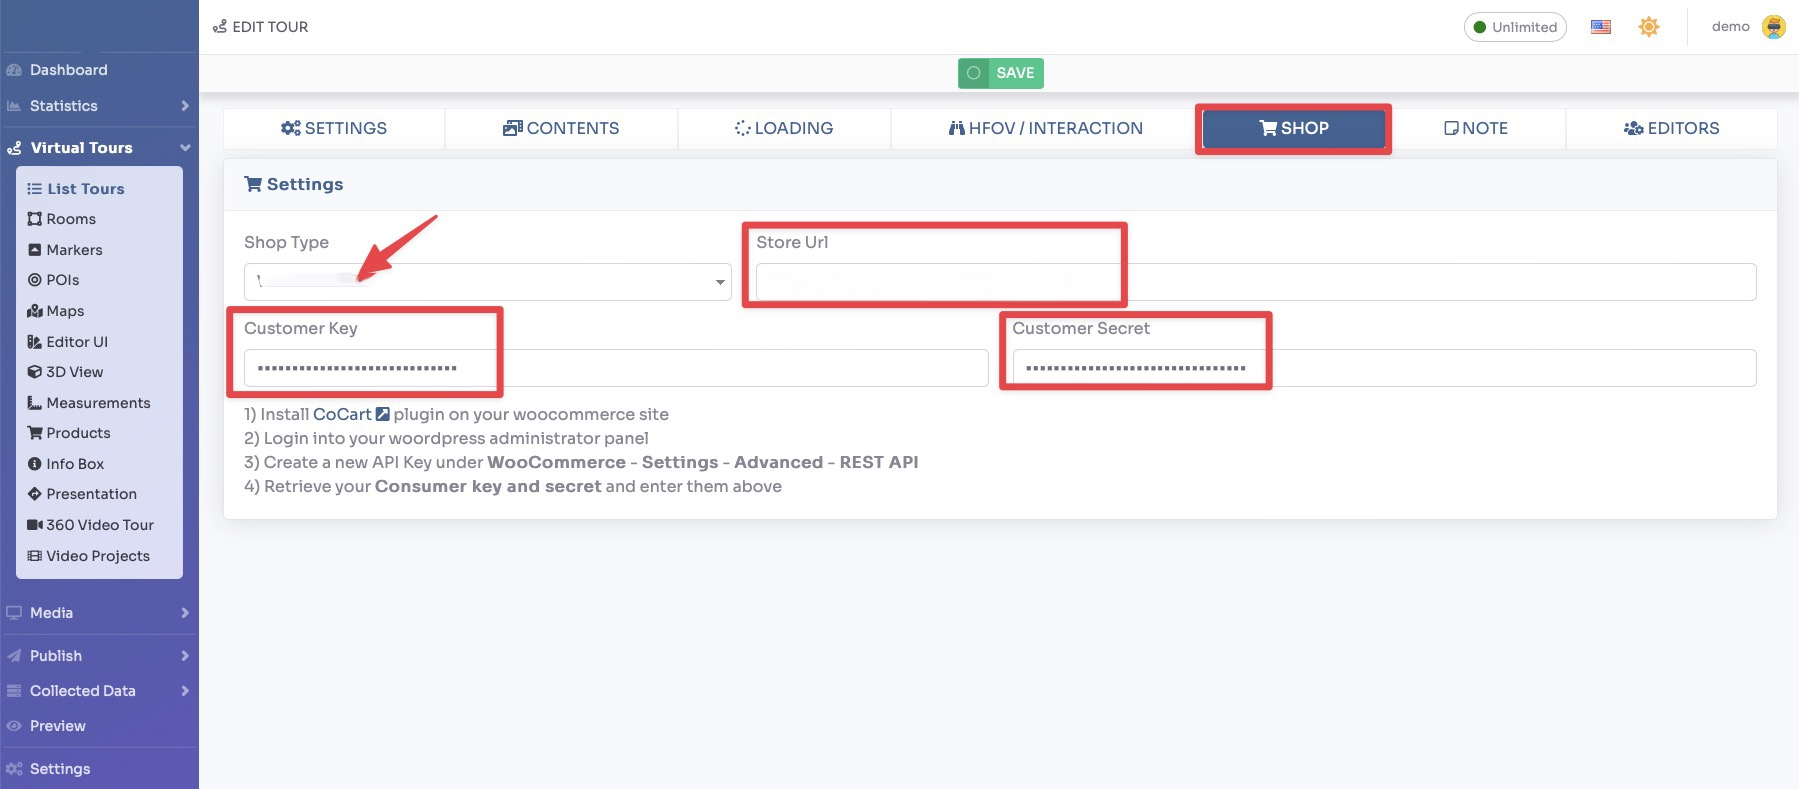The image size is (1799, 789).
Task: Expand the Collected Data chevron
Action: 185,691
